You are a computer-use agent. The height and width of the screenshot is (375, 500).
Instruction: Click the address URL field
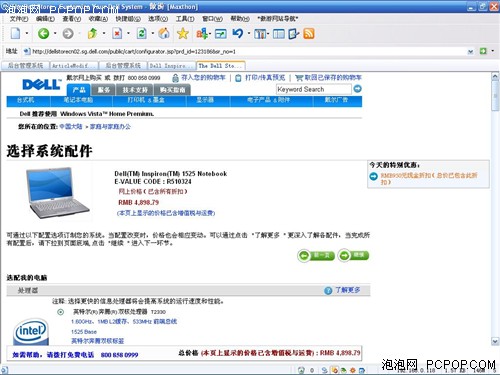248,51
